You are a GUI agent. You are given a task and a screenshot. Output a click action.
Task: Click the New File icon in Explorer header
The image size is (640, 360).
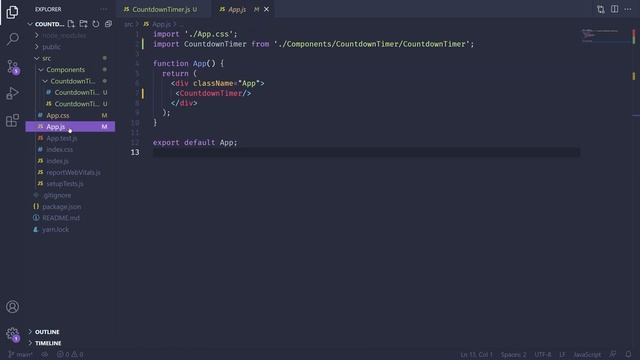(x=71, y=24)
